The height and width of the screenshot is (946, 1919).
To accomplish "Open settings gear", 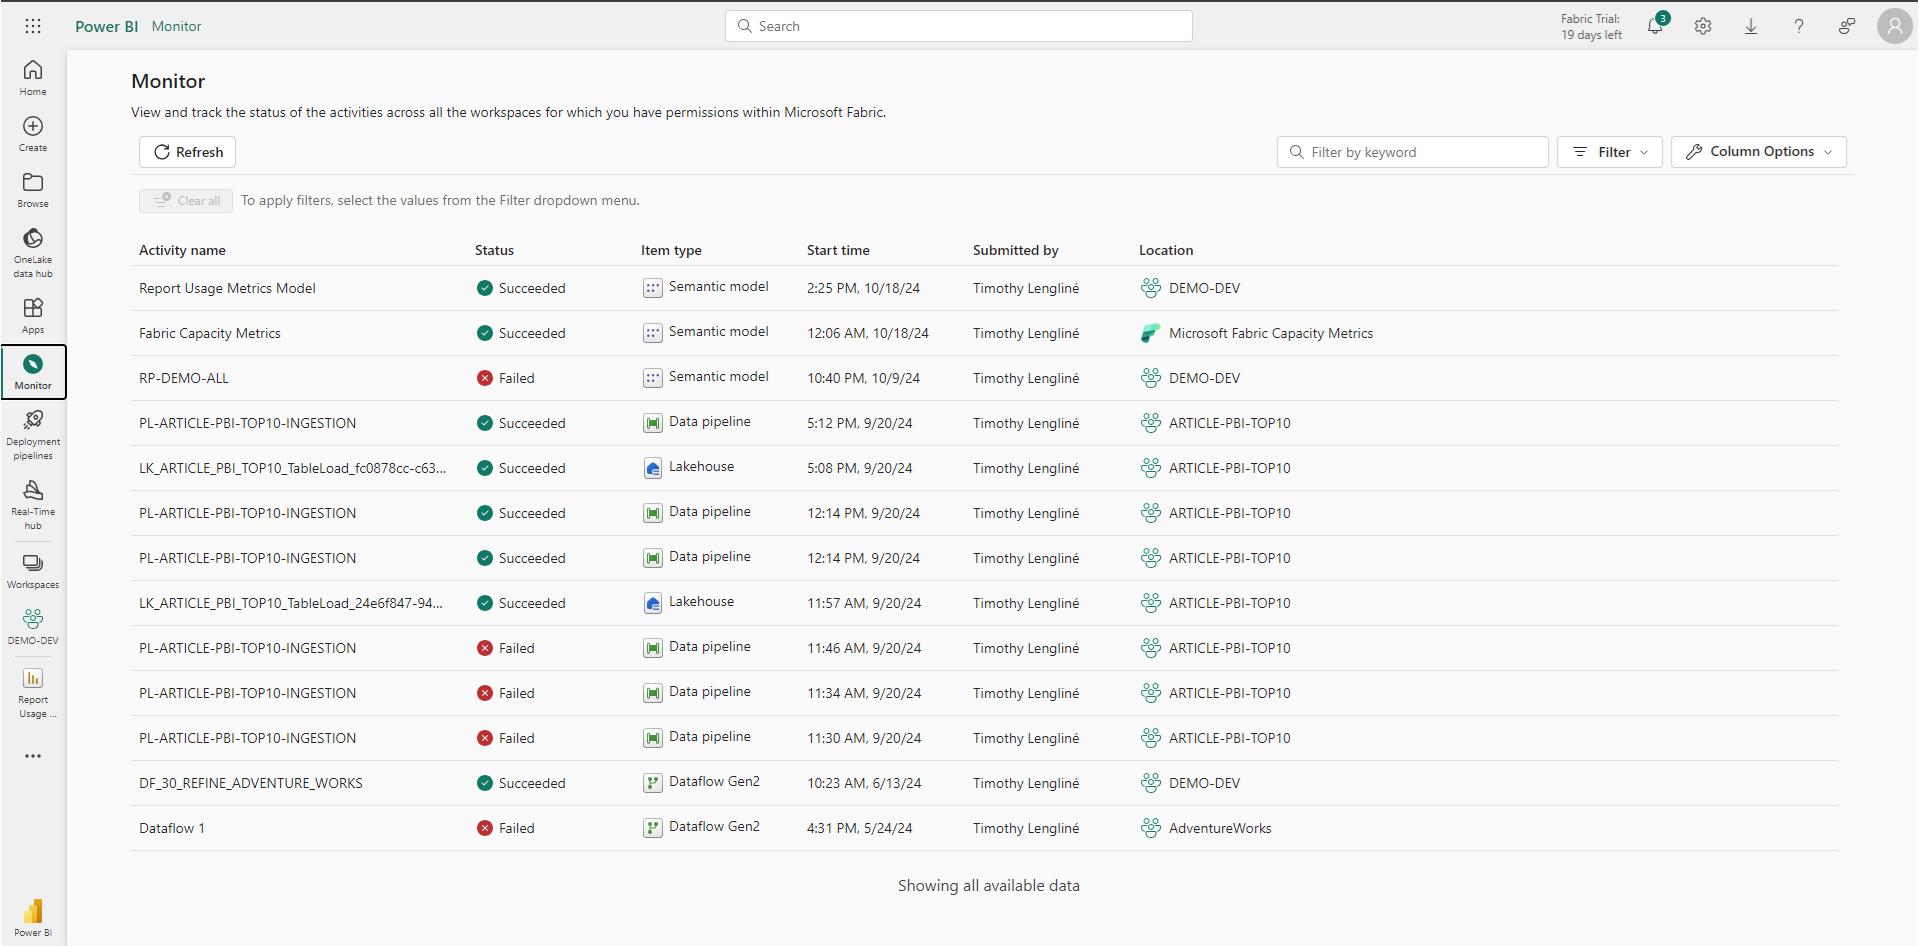I will (x=1703, y=27).
